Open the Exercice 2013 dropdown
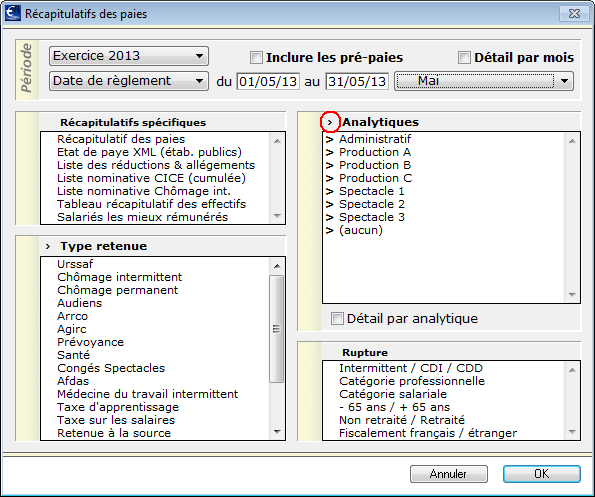The width and height of the screenshot is (595, 497). (129, 56)
